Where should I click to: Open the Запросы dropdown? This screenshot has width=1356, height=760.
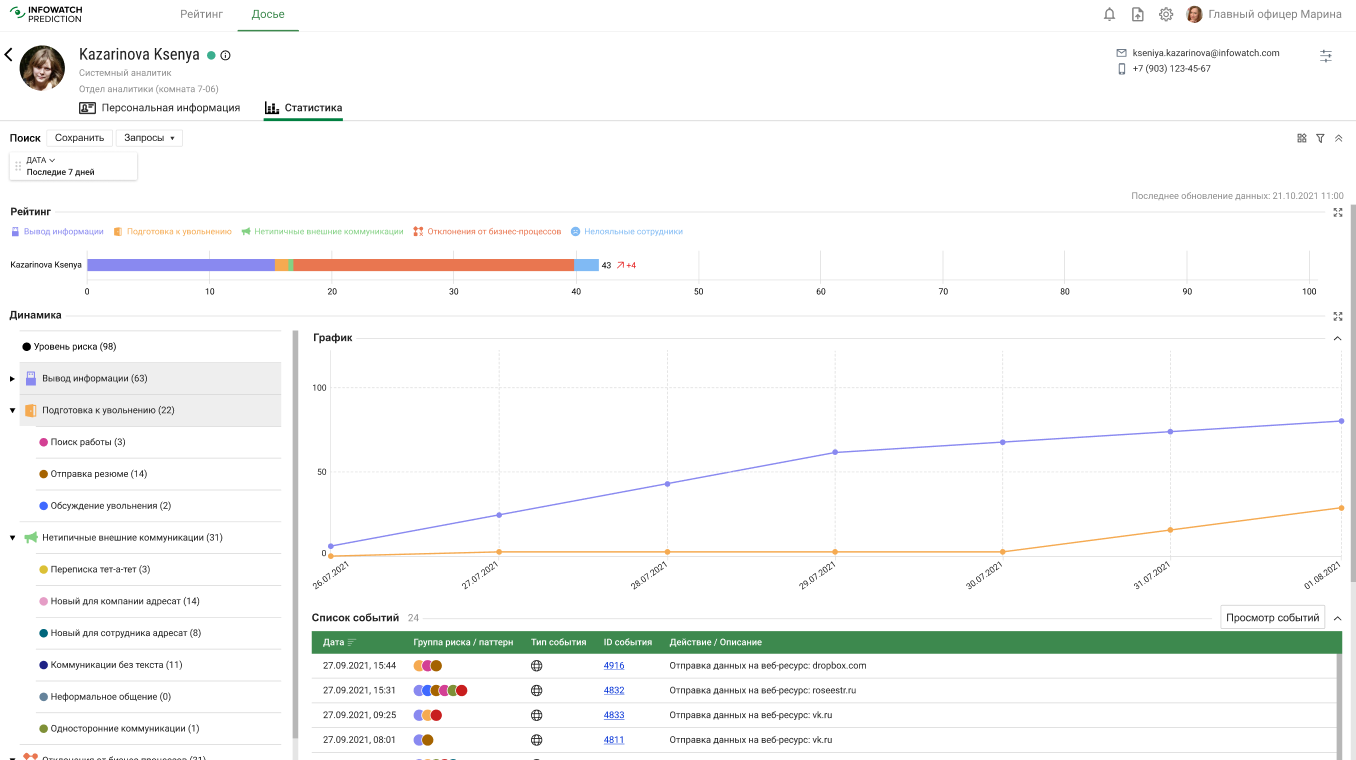tap(149, 138)
